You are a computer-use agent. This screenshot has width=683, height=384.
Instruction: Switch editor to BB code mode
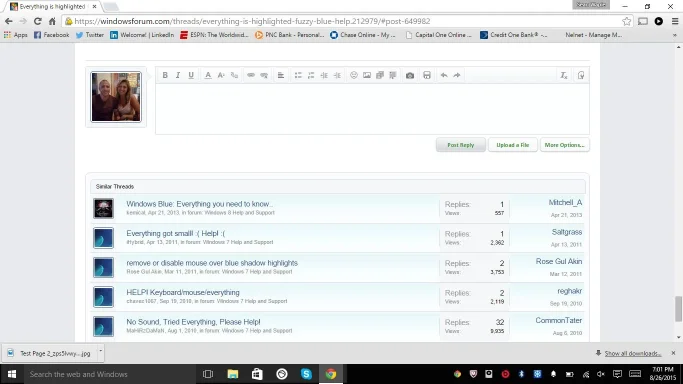tap(581, 75)
